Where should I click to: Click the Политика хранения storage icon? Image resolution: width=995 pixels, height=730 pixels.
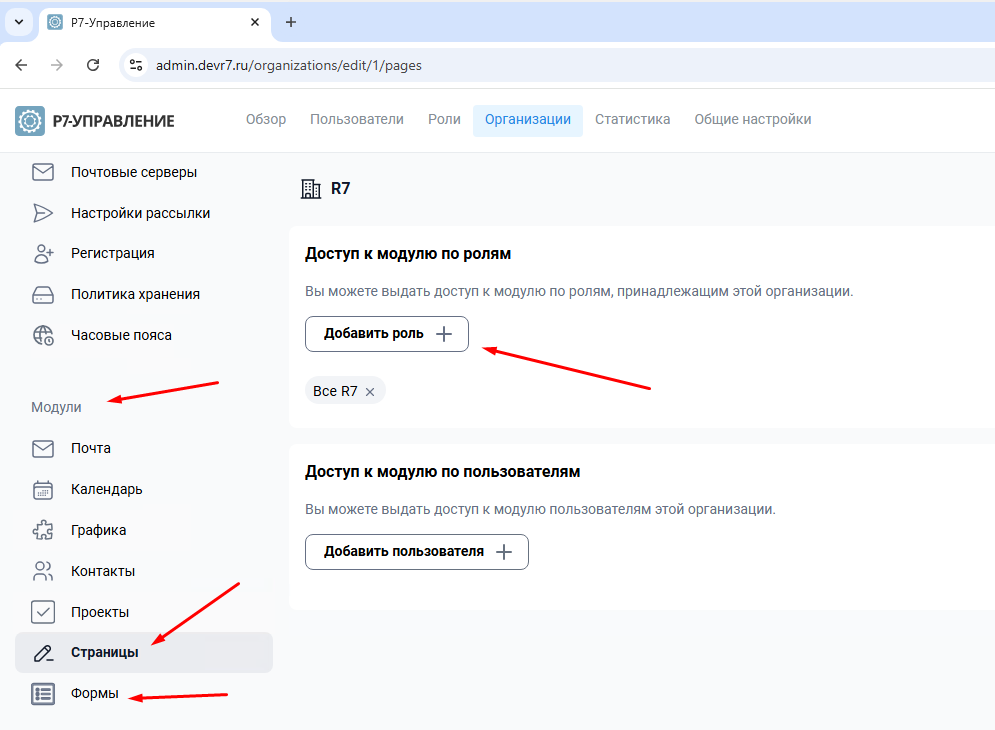click(x=42, y=294)
